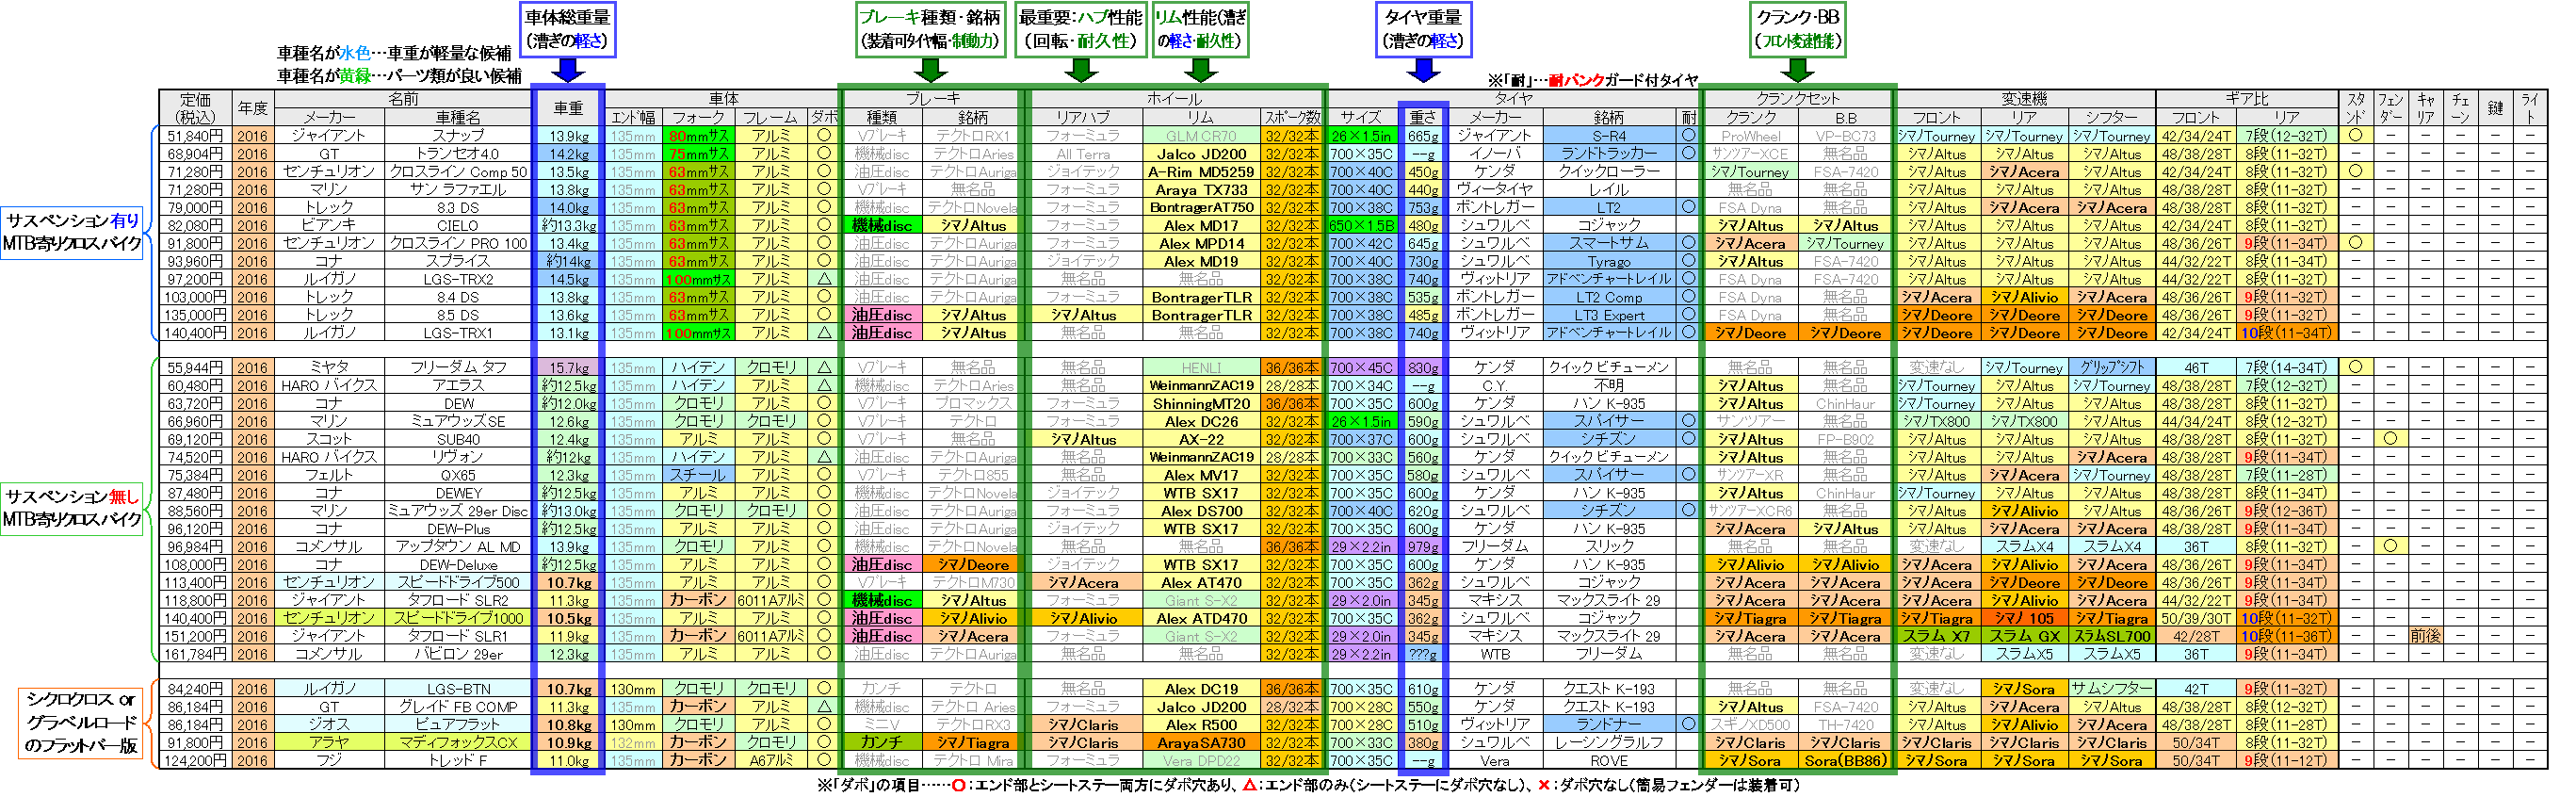Select the 51,840円 price cell
2576x797 pixels.
(195, 136)
